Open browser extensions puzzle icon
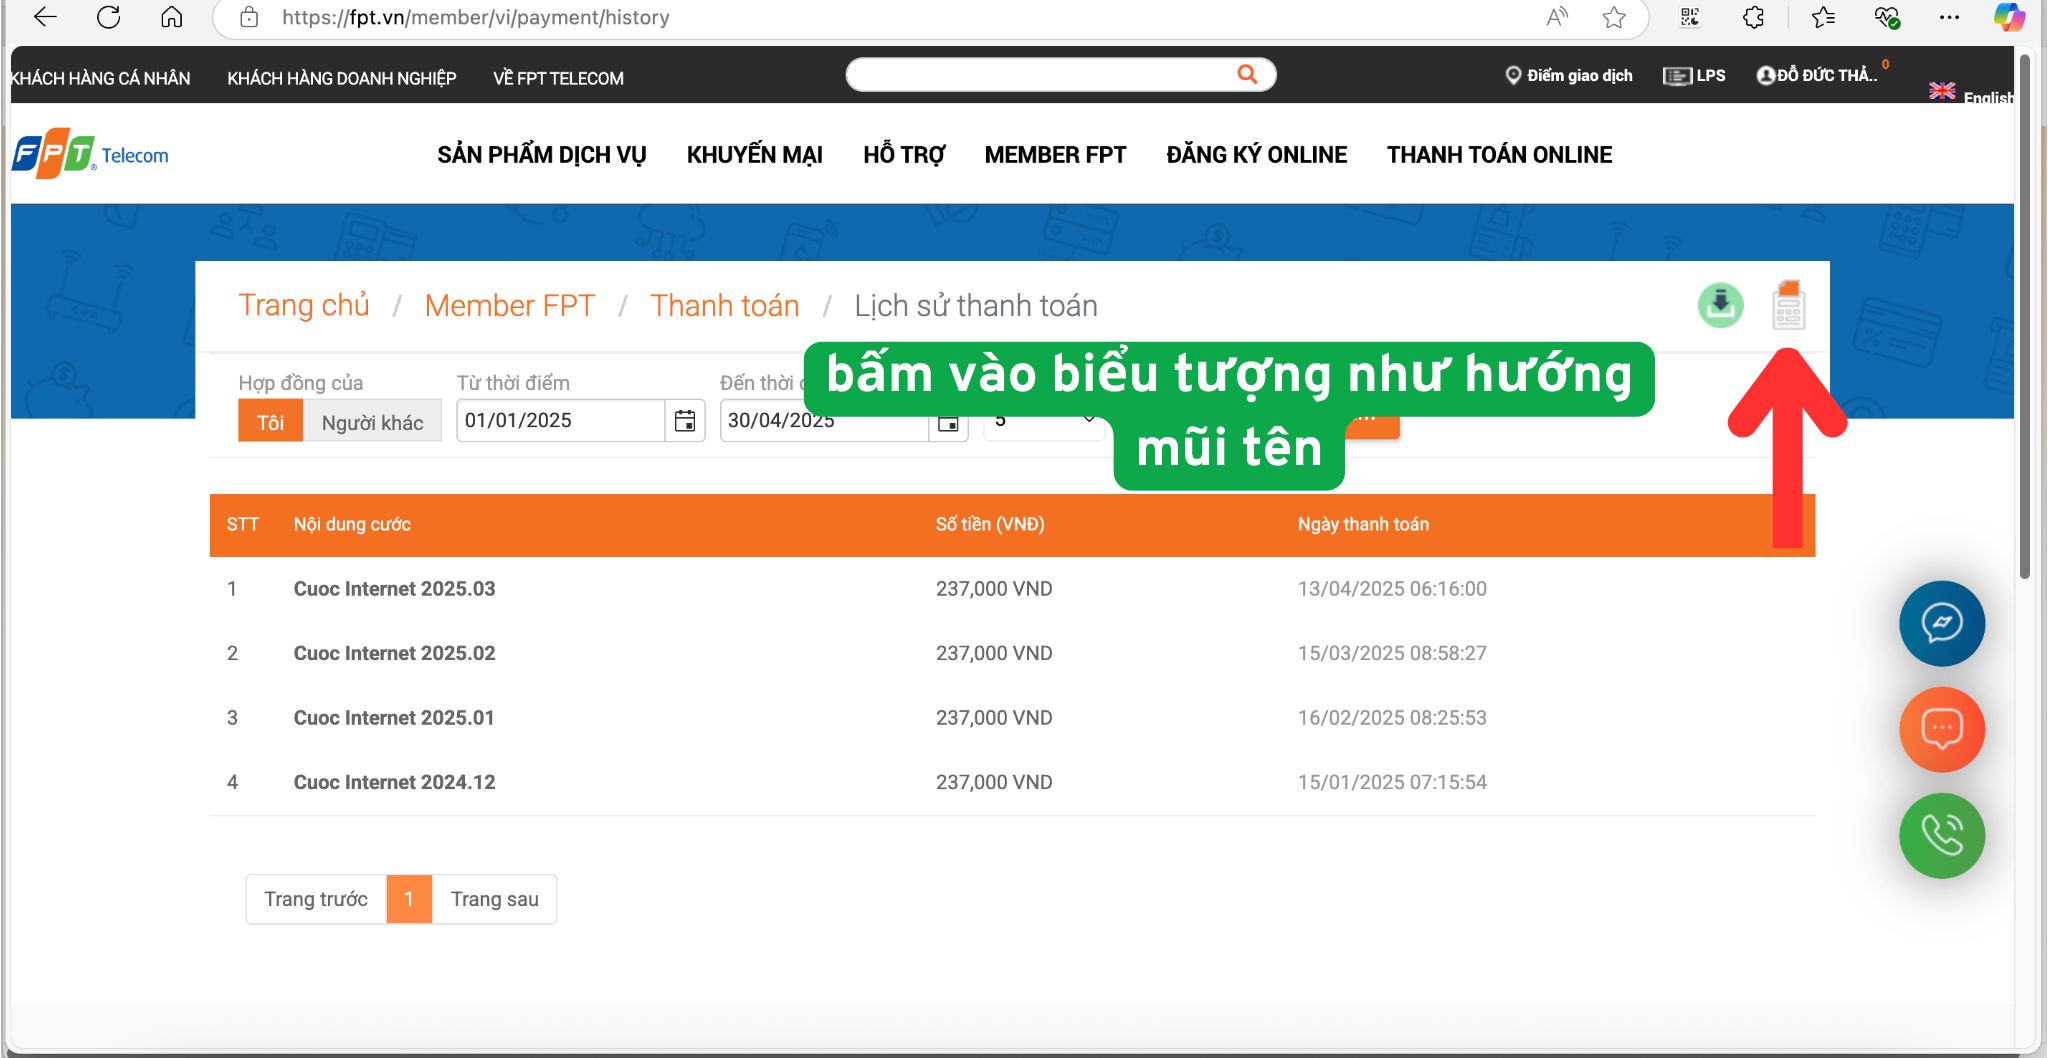This screenshot has height=1058, width=2048. pyautogui.click(x=1754, y=17)
